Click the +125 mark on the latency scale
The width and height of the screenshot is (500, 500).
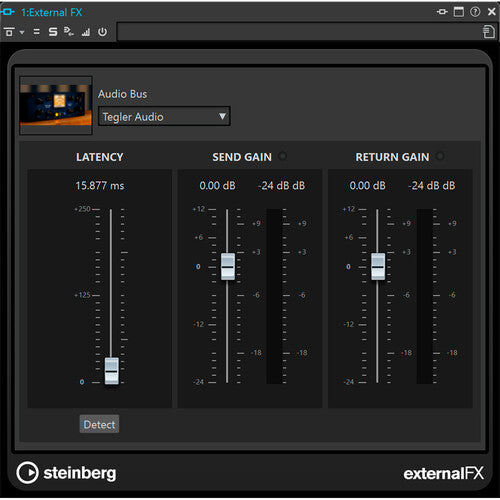82,295
